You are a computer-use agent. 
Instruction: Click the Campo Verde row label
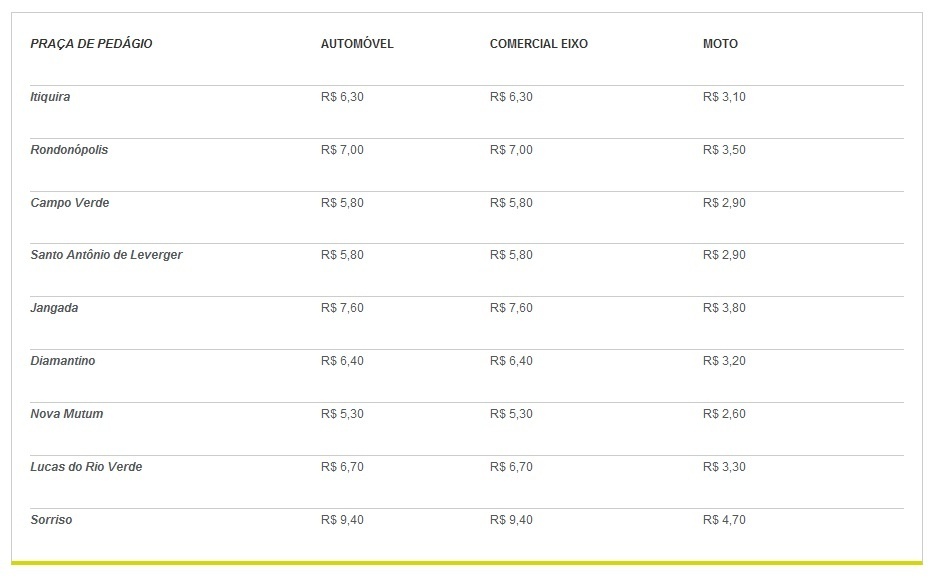(x=70, y=203)
